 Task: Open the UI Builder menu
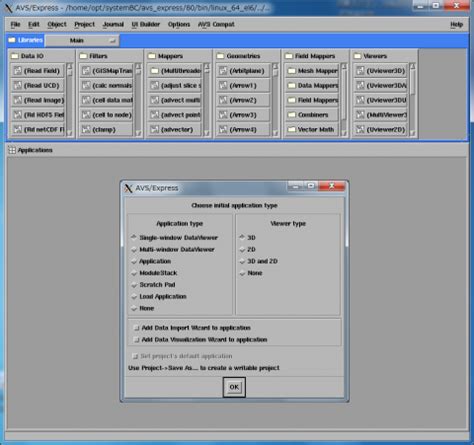tap(146, 24)
